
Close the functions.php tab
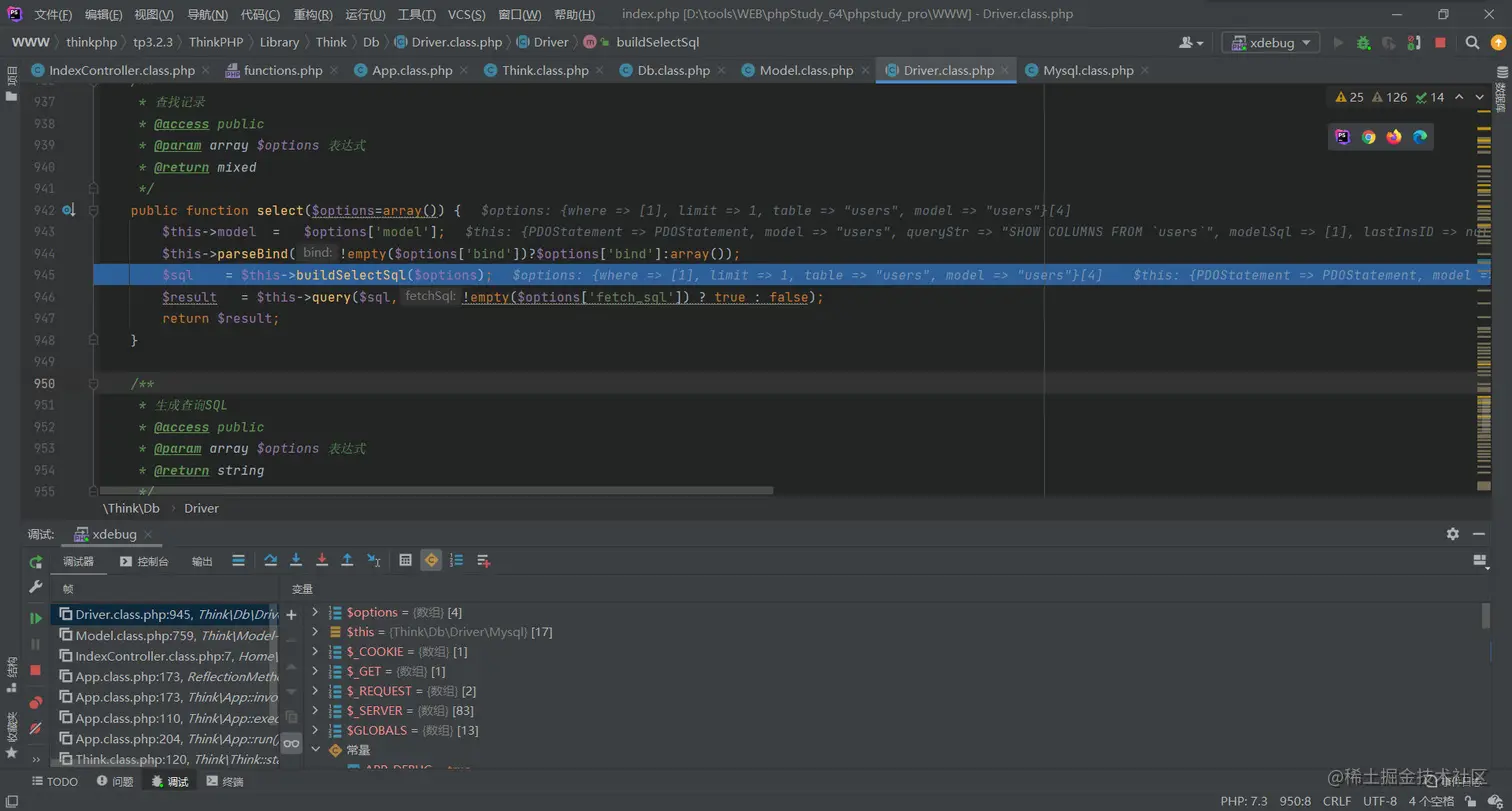(x=336, y=70)
